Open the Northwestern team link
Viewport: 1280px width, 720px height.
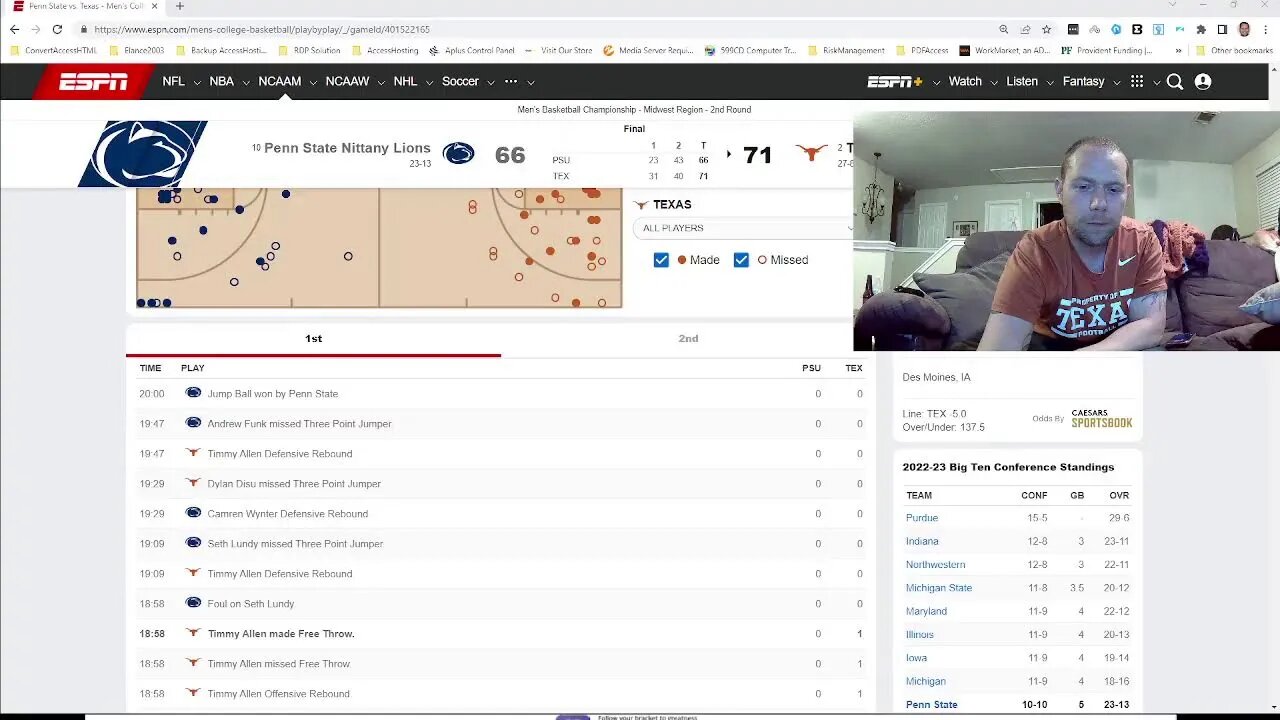pyautogui.click(x=936, y=565)
